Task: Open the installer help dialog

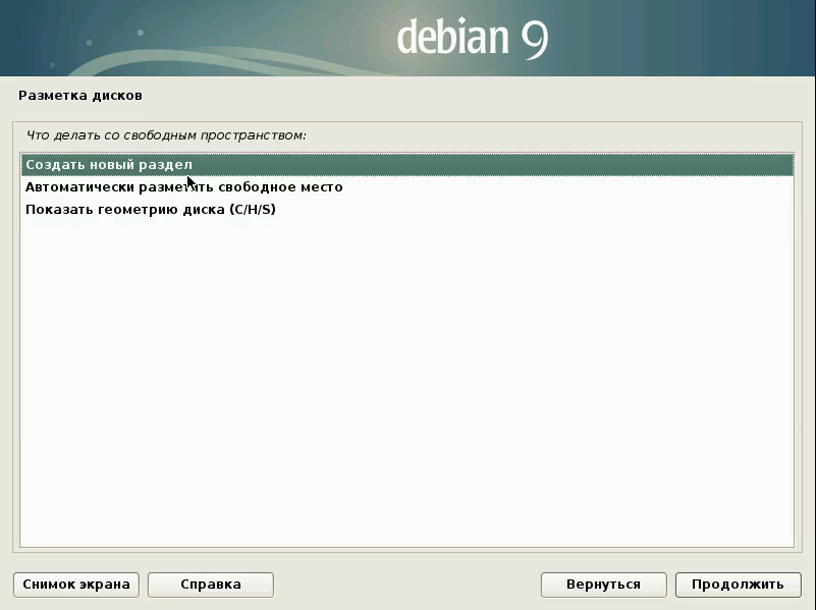Action: [210, 584]
